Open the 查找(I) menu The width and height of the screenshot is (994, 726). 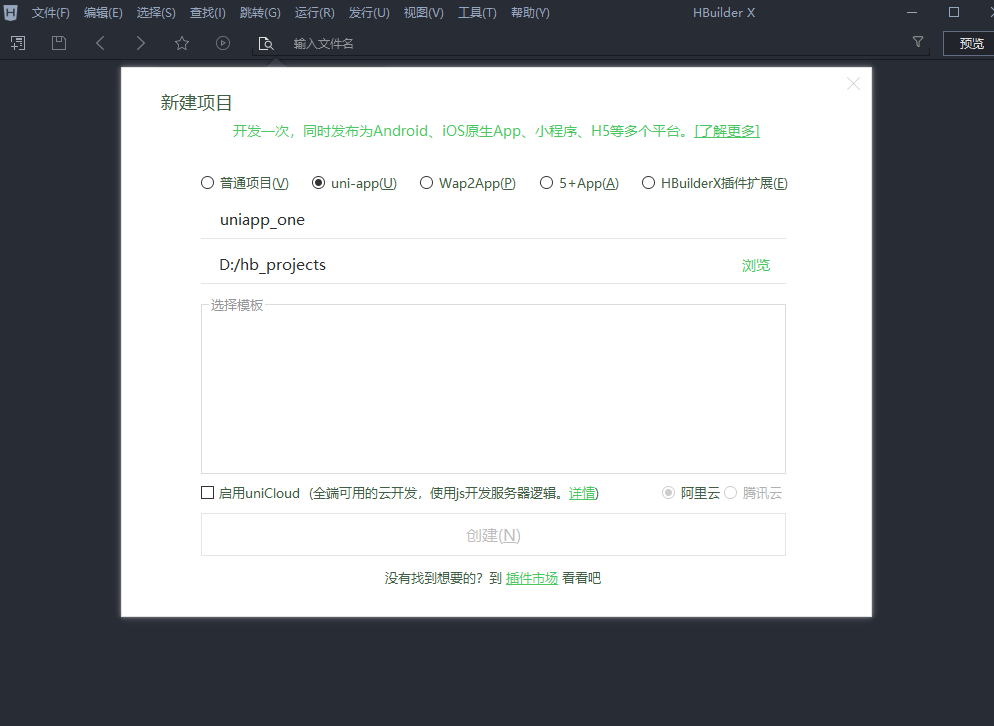207,13
